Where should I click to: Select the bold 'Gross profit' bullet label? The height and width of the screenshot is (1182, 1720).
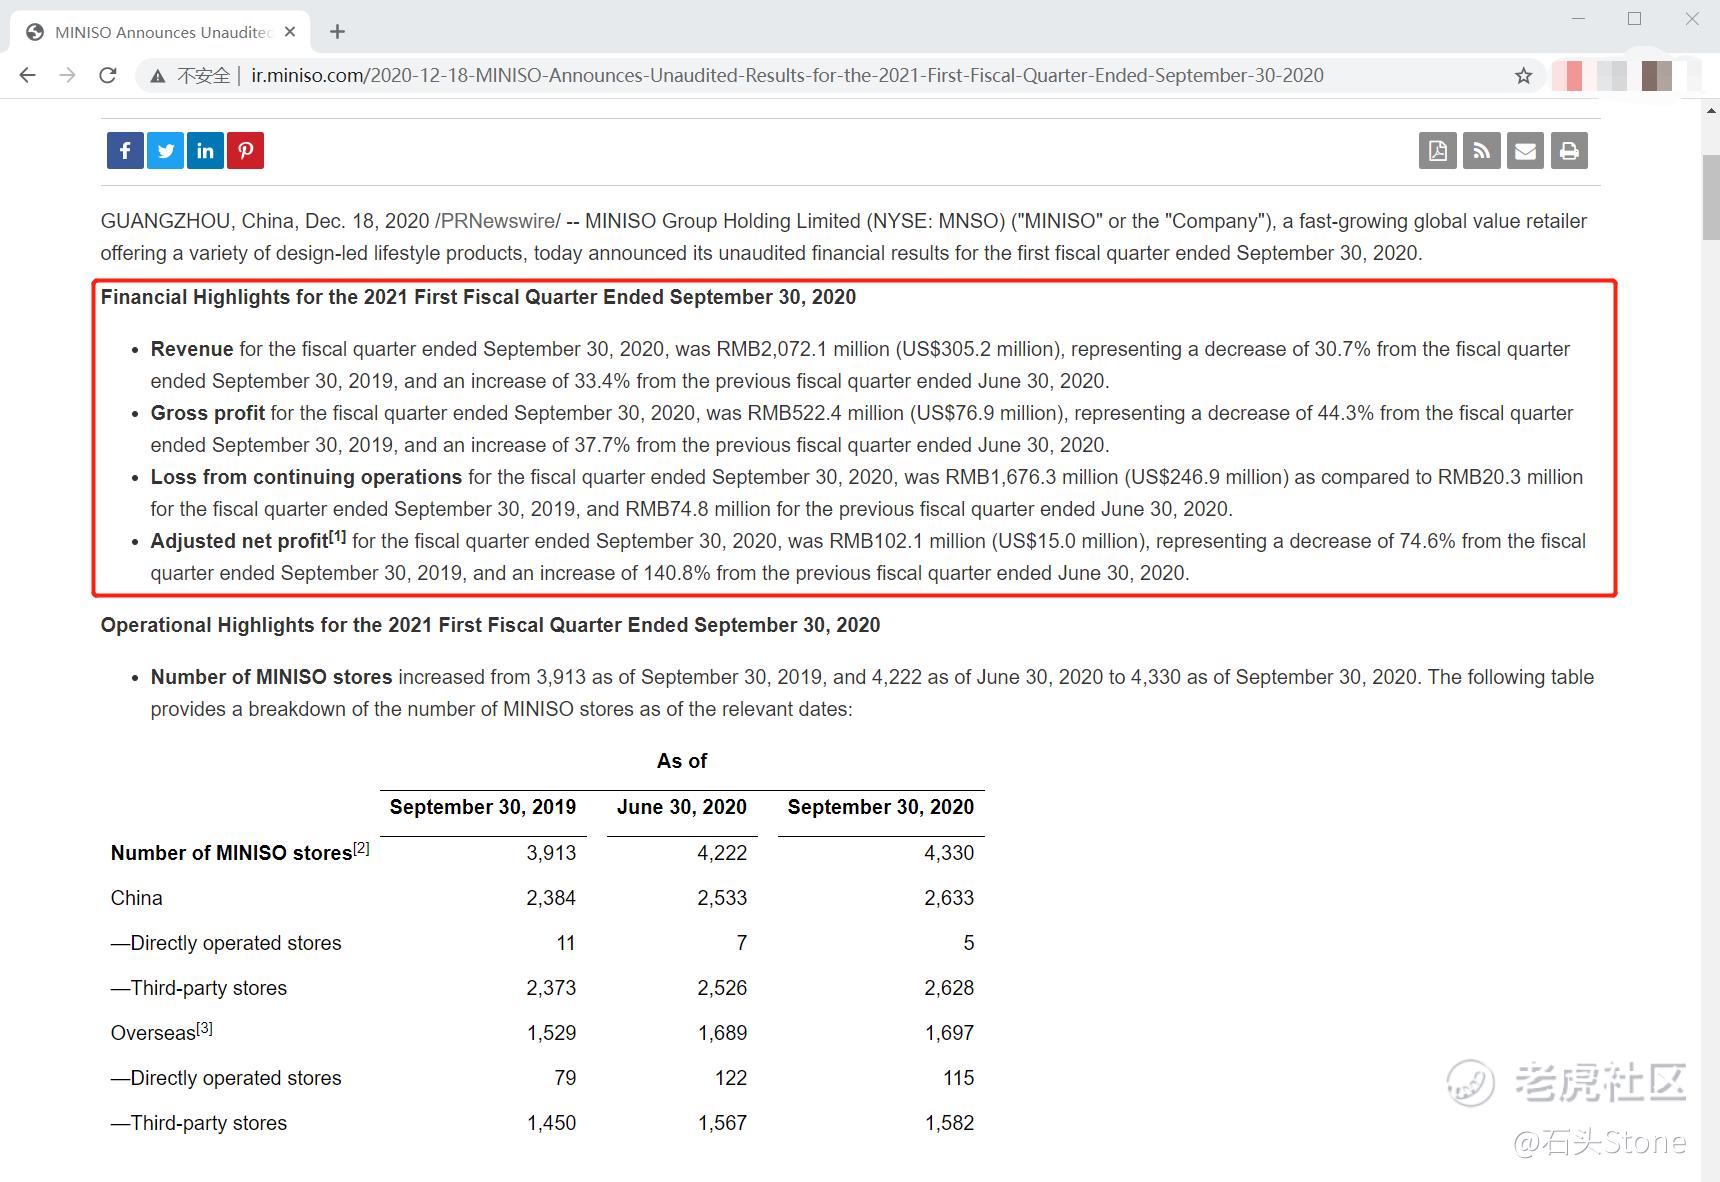pos(208,413)
